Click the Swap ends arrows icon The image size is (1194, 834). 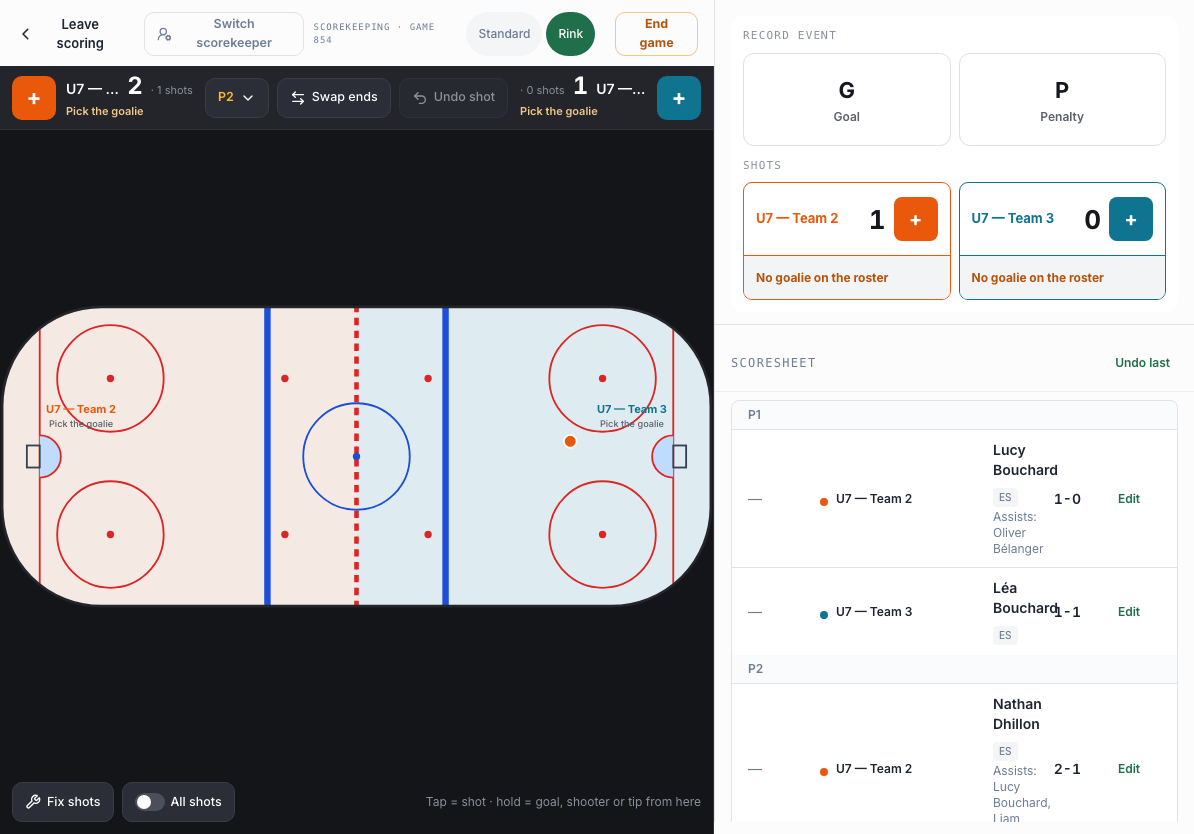[298, 97]
